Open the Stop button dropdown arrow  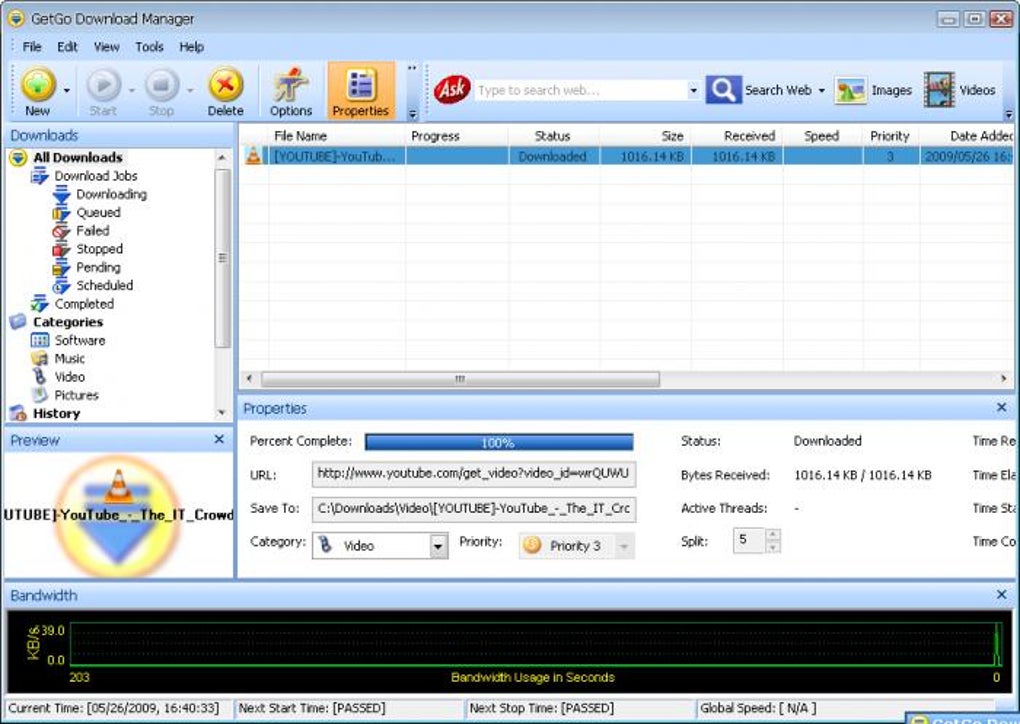pos(190,90)
